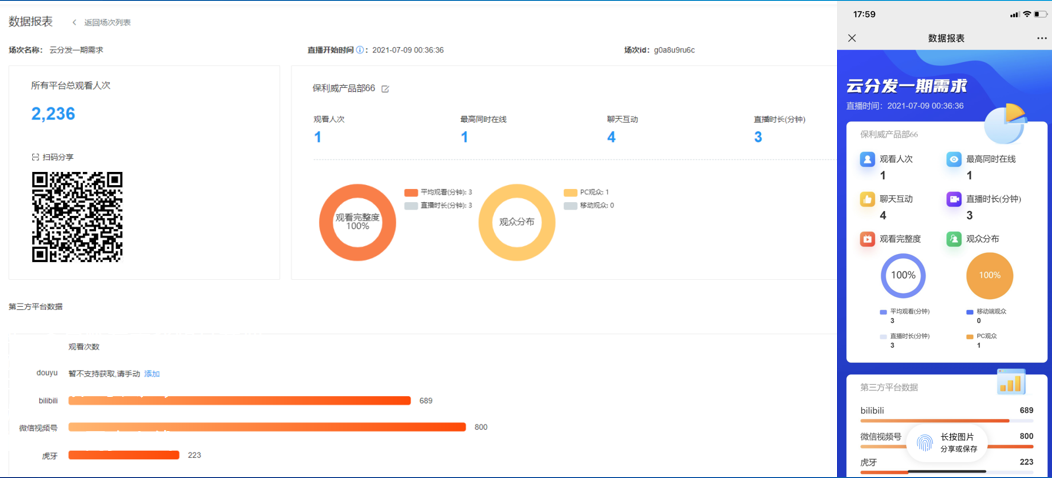Image resolution: width=1052 pixels, height=478 pixels.
Task: Click the share QR code image
Action: click(x=77, y=216)
